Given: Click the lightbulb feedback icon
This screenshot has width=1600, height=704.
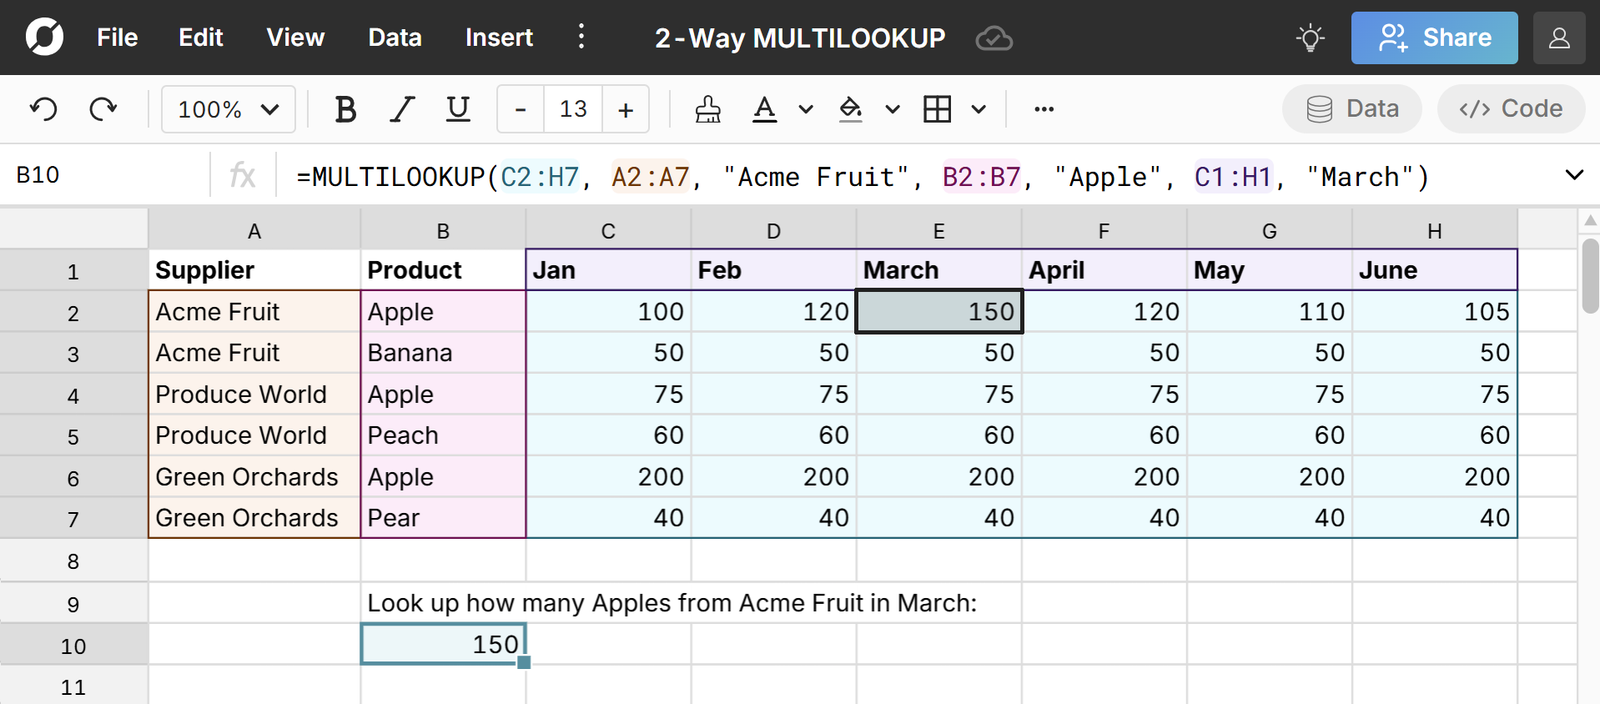Looking at the screenshot, I should [1310, 38].
